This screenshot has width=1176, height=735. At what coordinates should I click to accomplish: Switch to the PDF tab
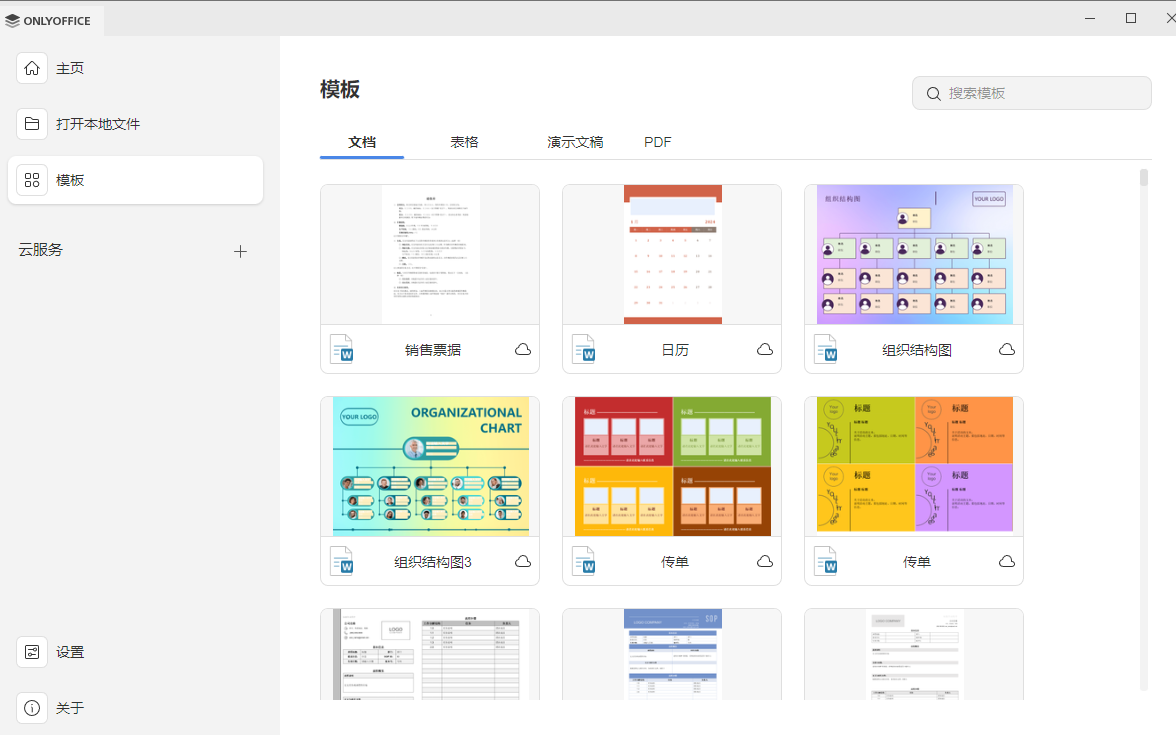tap(658, 142)
